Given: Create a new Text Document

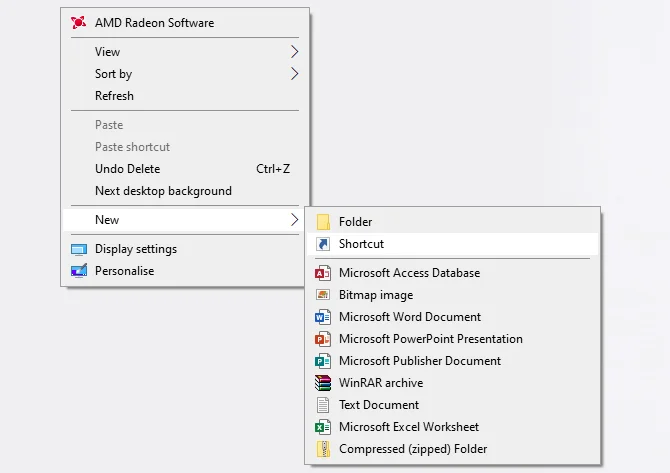Looking at the screenshot, I should (x=453, y=405).
